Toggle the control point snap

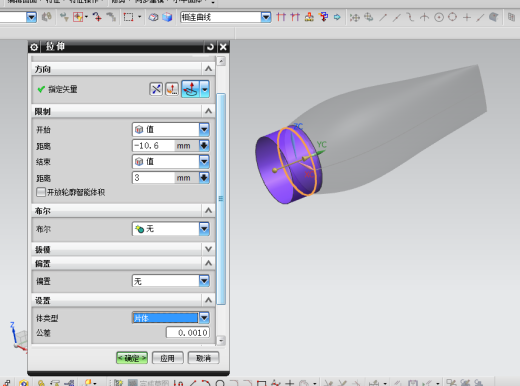[410, 17]
